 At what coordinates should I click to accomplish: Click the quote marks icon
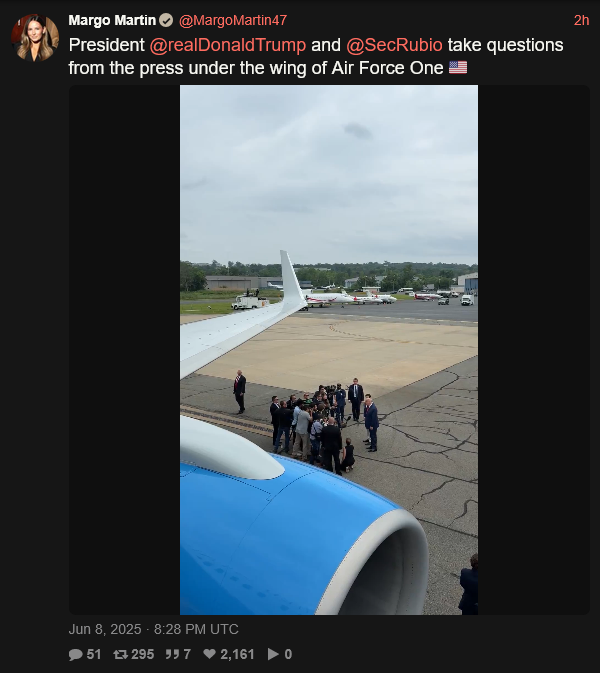[172, 655]
